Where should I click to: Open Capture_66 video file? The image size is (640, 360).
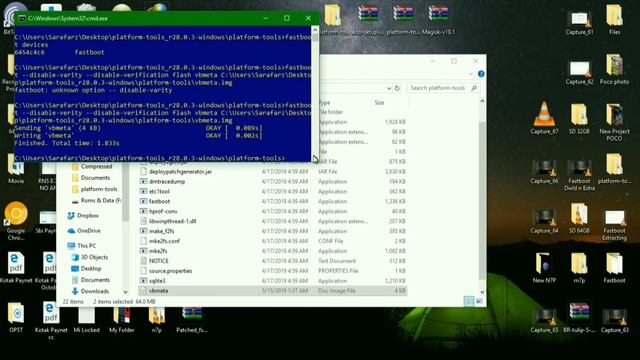[544, 171]
